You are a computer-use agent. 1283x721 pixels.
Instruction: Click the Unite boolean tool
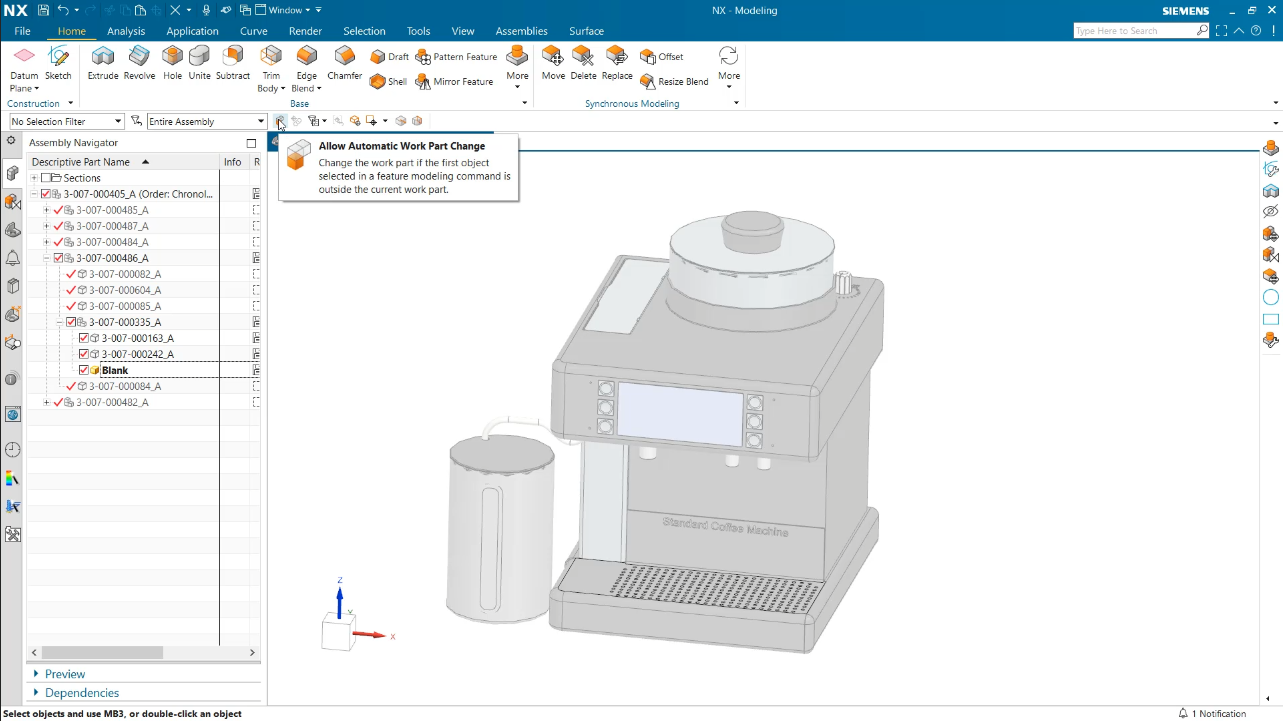click(x=199, y=62)
